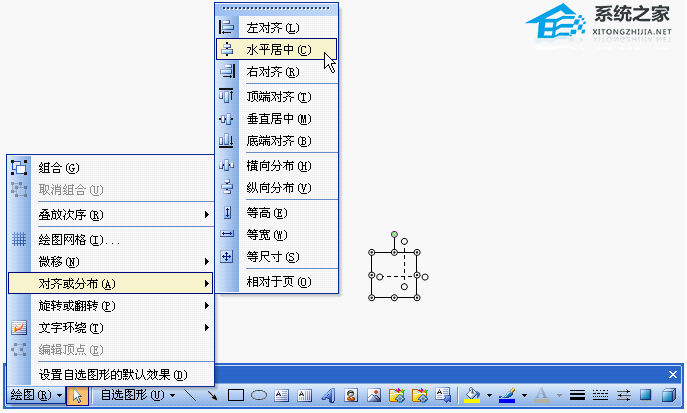Screen dimensions: 687x413
Task: Insert WordArt from the drawing toolbar
Action: (328, 395)
